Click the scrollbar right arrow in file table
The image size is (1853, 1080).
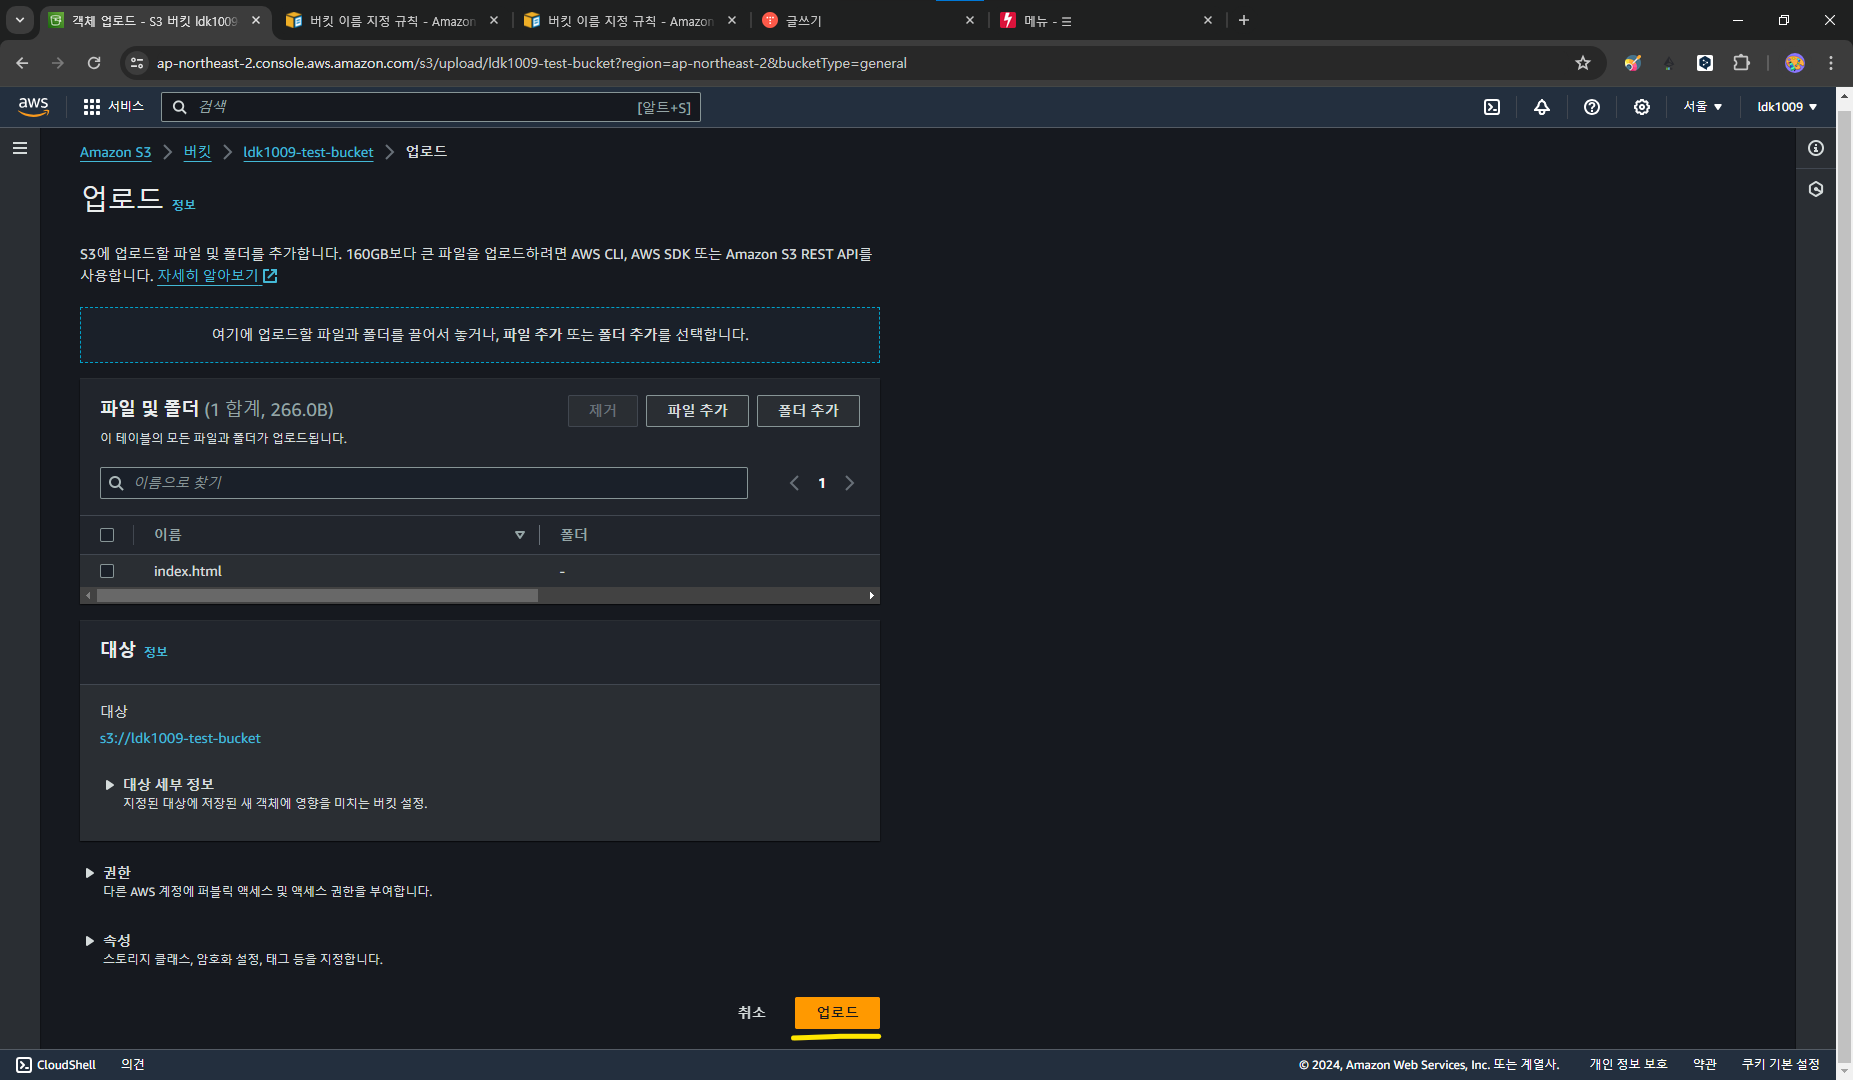(872, 595)
